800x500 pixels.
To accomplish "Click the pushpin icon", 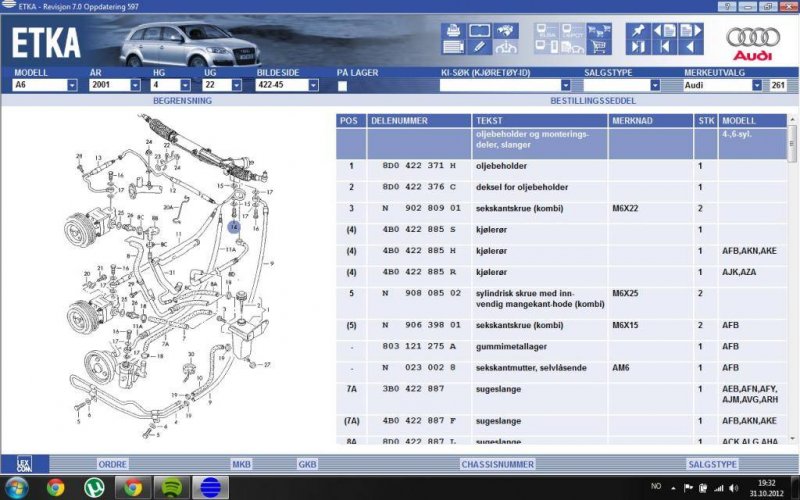I will 637,30.
